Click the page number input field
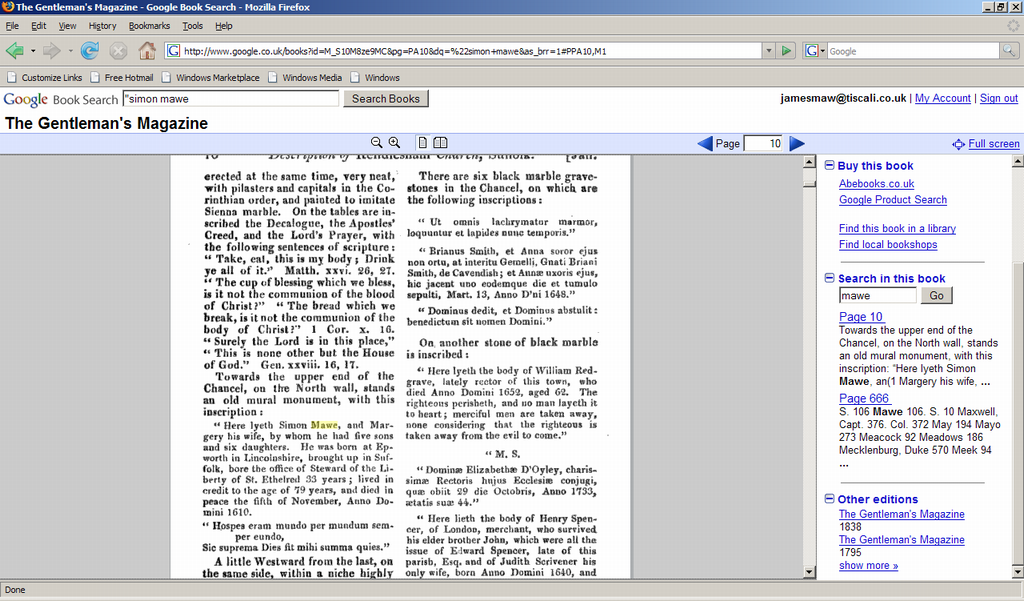Screen dimensions: 1024x601 pyautogui.click(x=764, y=144)
